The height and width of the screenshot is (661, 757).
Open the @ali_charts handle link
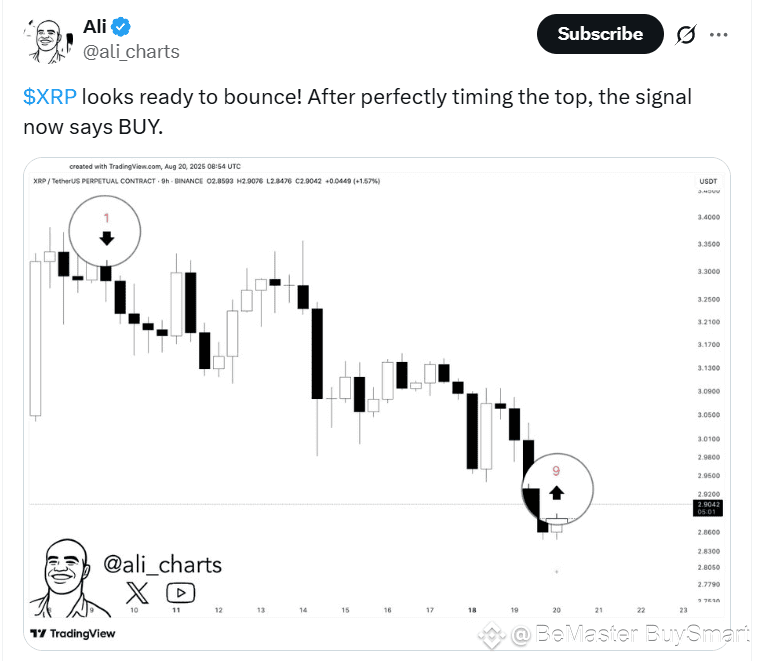(x=131, y=52)
